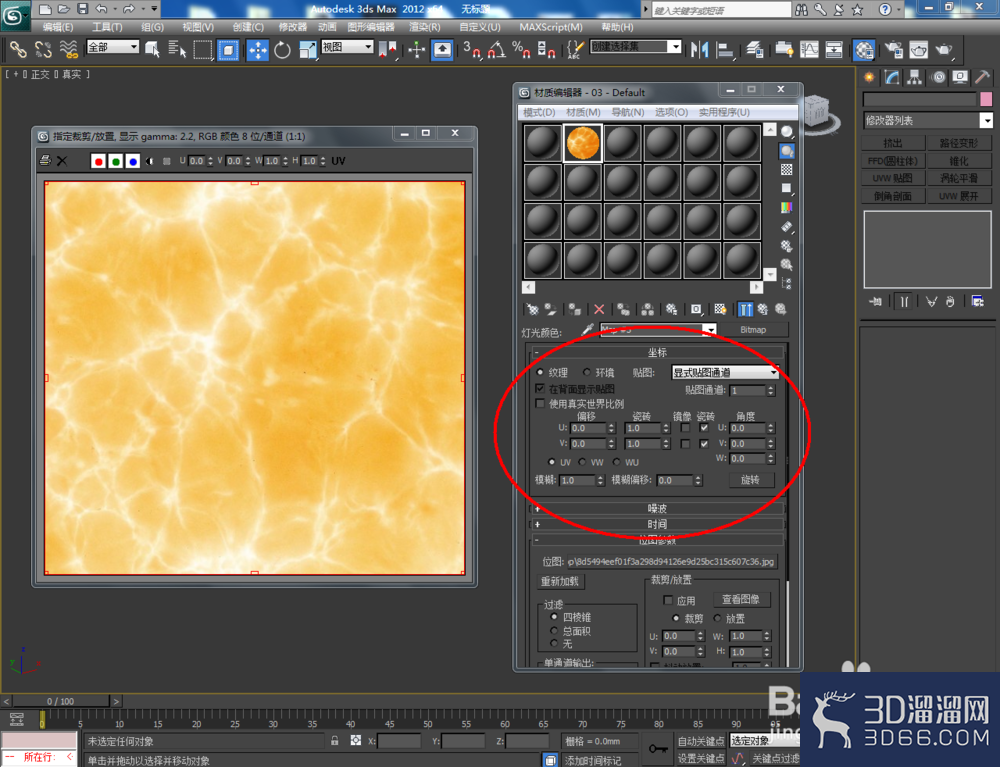Open 编辑(E) menu
The width and height of the screenshot is (1000, 767).
[x=57, y=27]
